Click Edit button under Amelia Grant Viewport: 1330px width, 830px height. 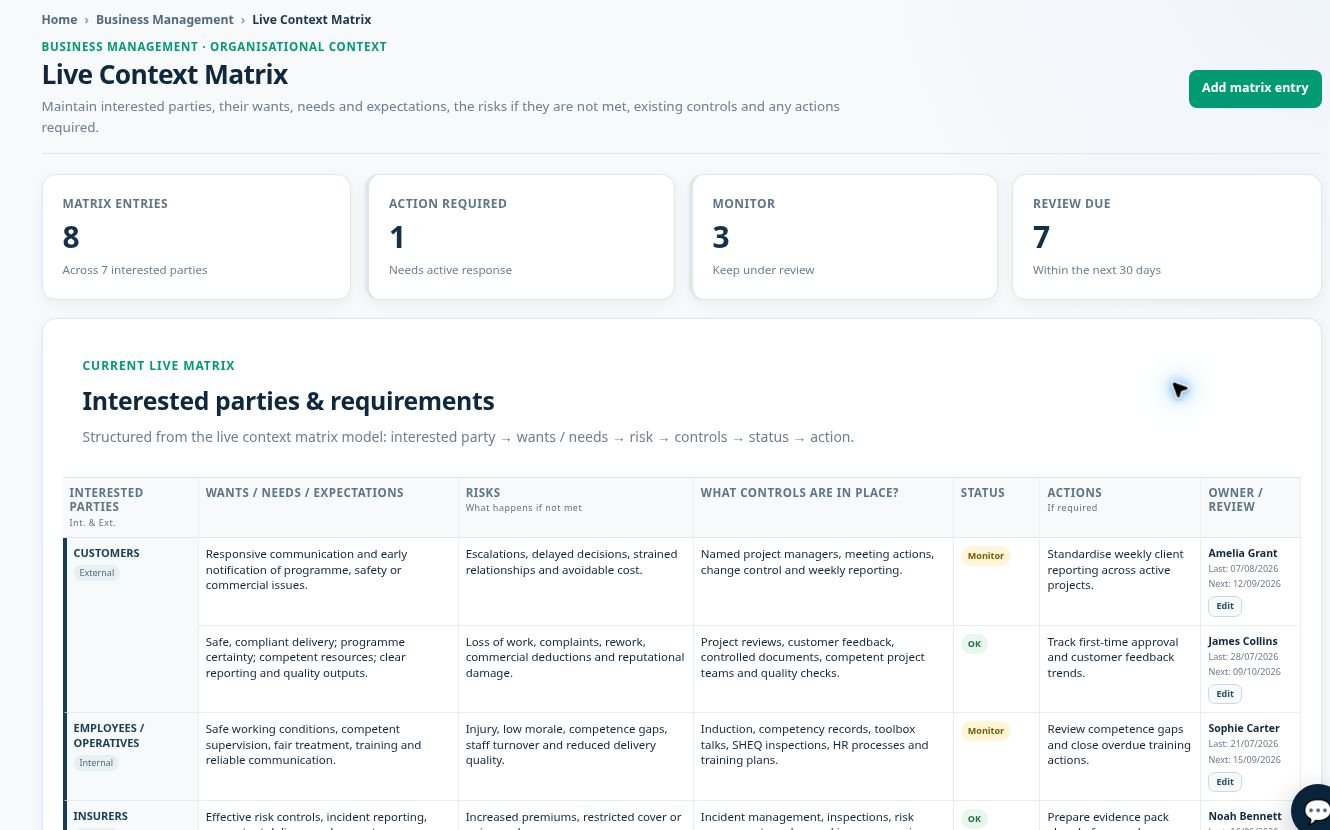1225,606
